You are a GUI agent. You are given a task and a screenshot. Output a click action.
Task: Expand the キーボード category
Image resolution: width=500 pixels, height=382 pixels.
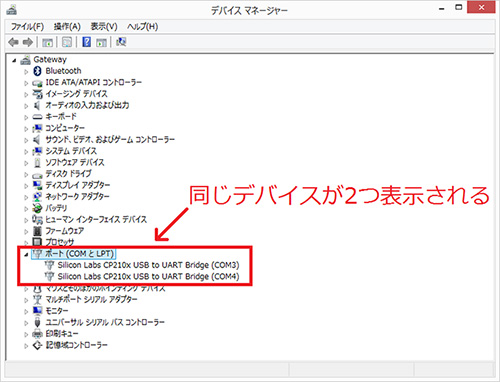click(26, 117)
